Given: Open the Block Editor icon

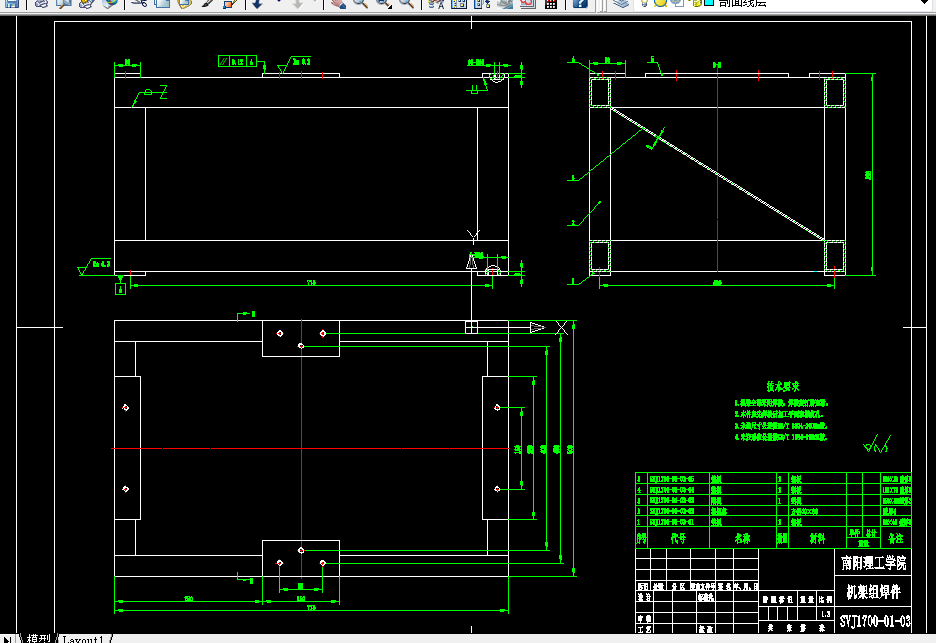Looking at the screenshot, I should pos(230,3).
